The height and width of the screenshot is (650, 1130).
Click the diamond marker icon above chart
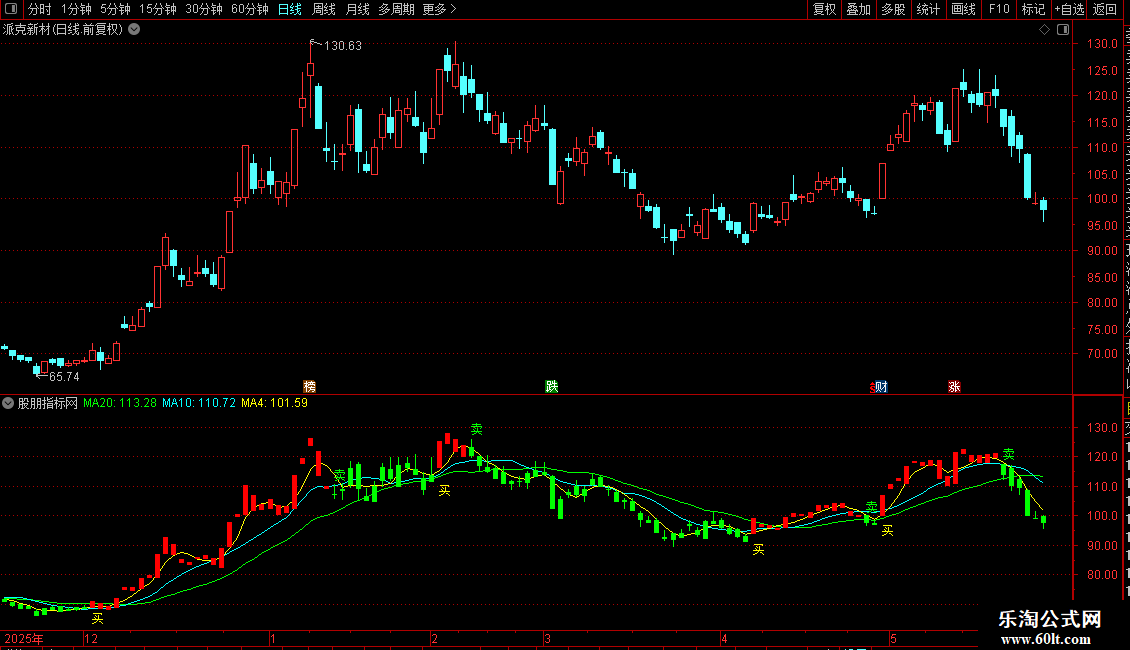click(1044, 30)
